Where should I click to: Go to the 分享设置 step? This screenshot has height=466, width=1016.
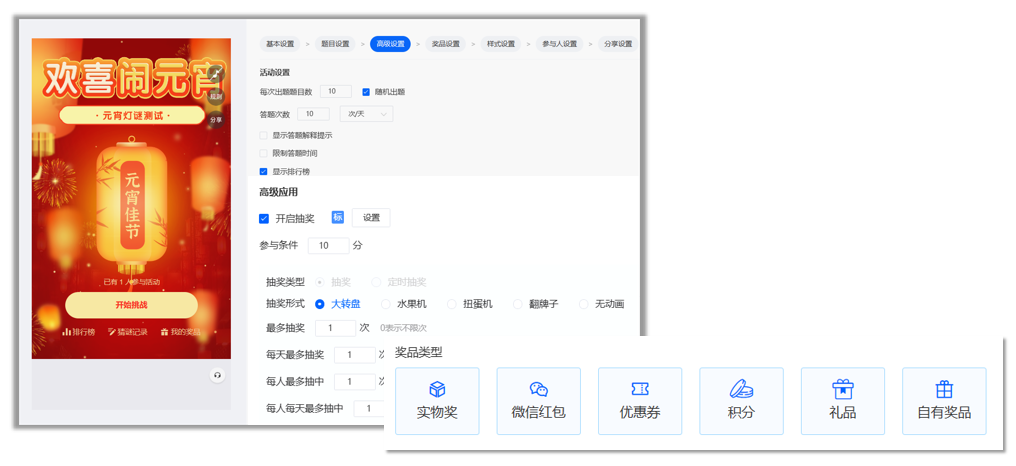(618, 44)
